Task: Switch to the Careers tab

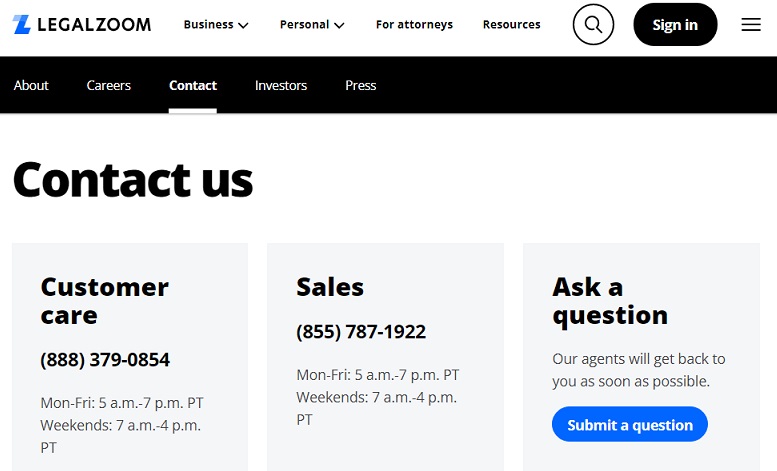Action: coord(109,85)
